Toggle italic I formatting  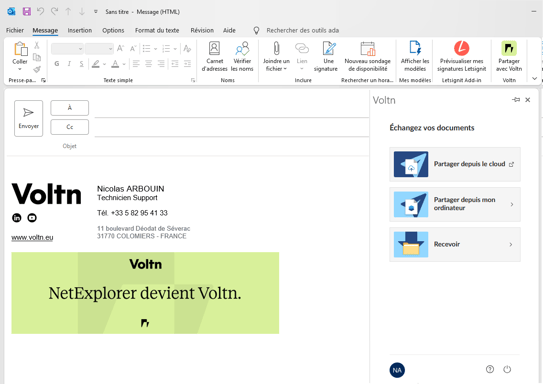69,64
